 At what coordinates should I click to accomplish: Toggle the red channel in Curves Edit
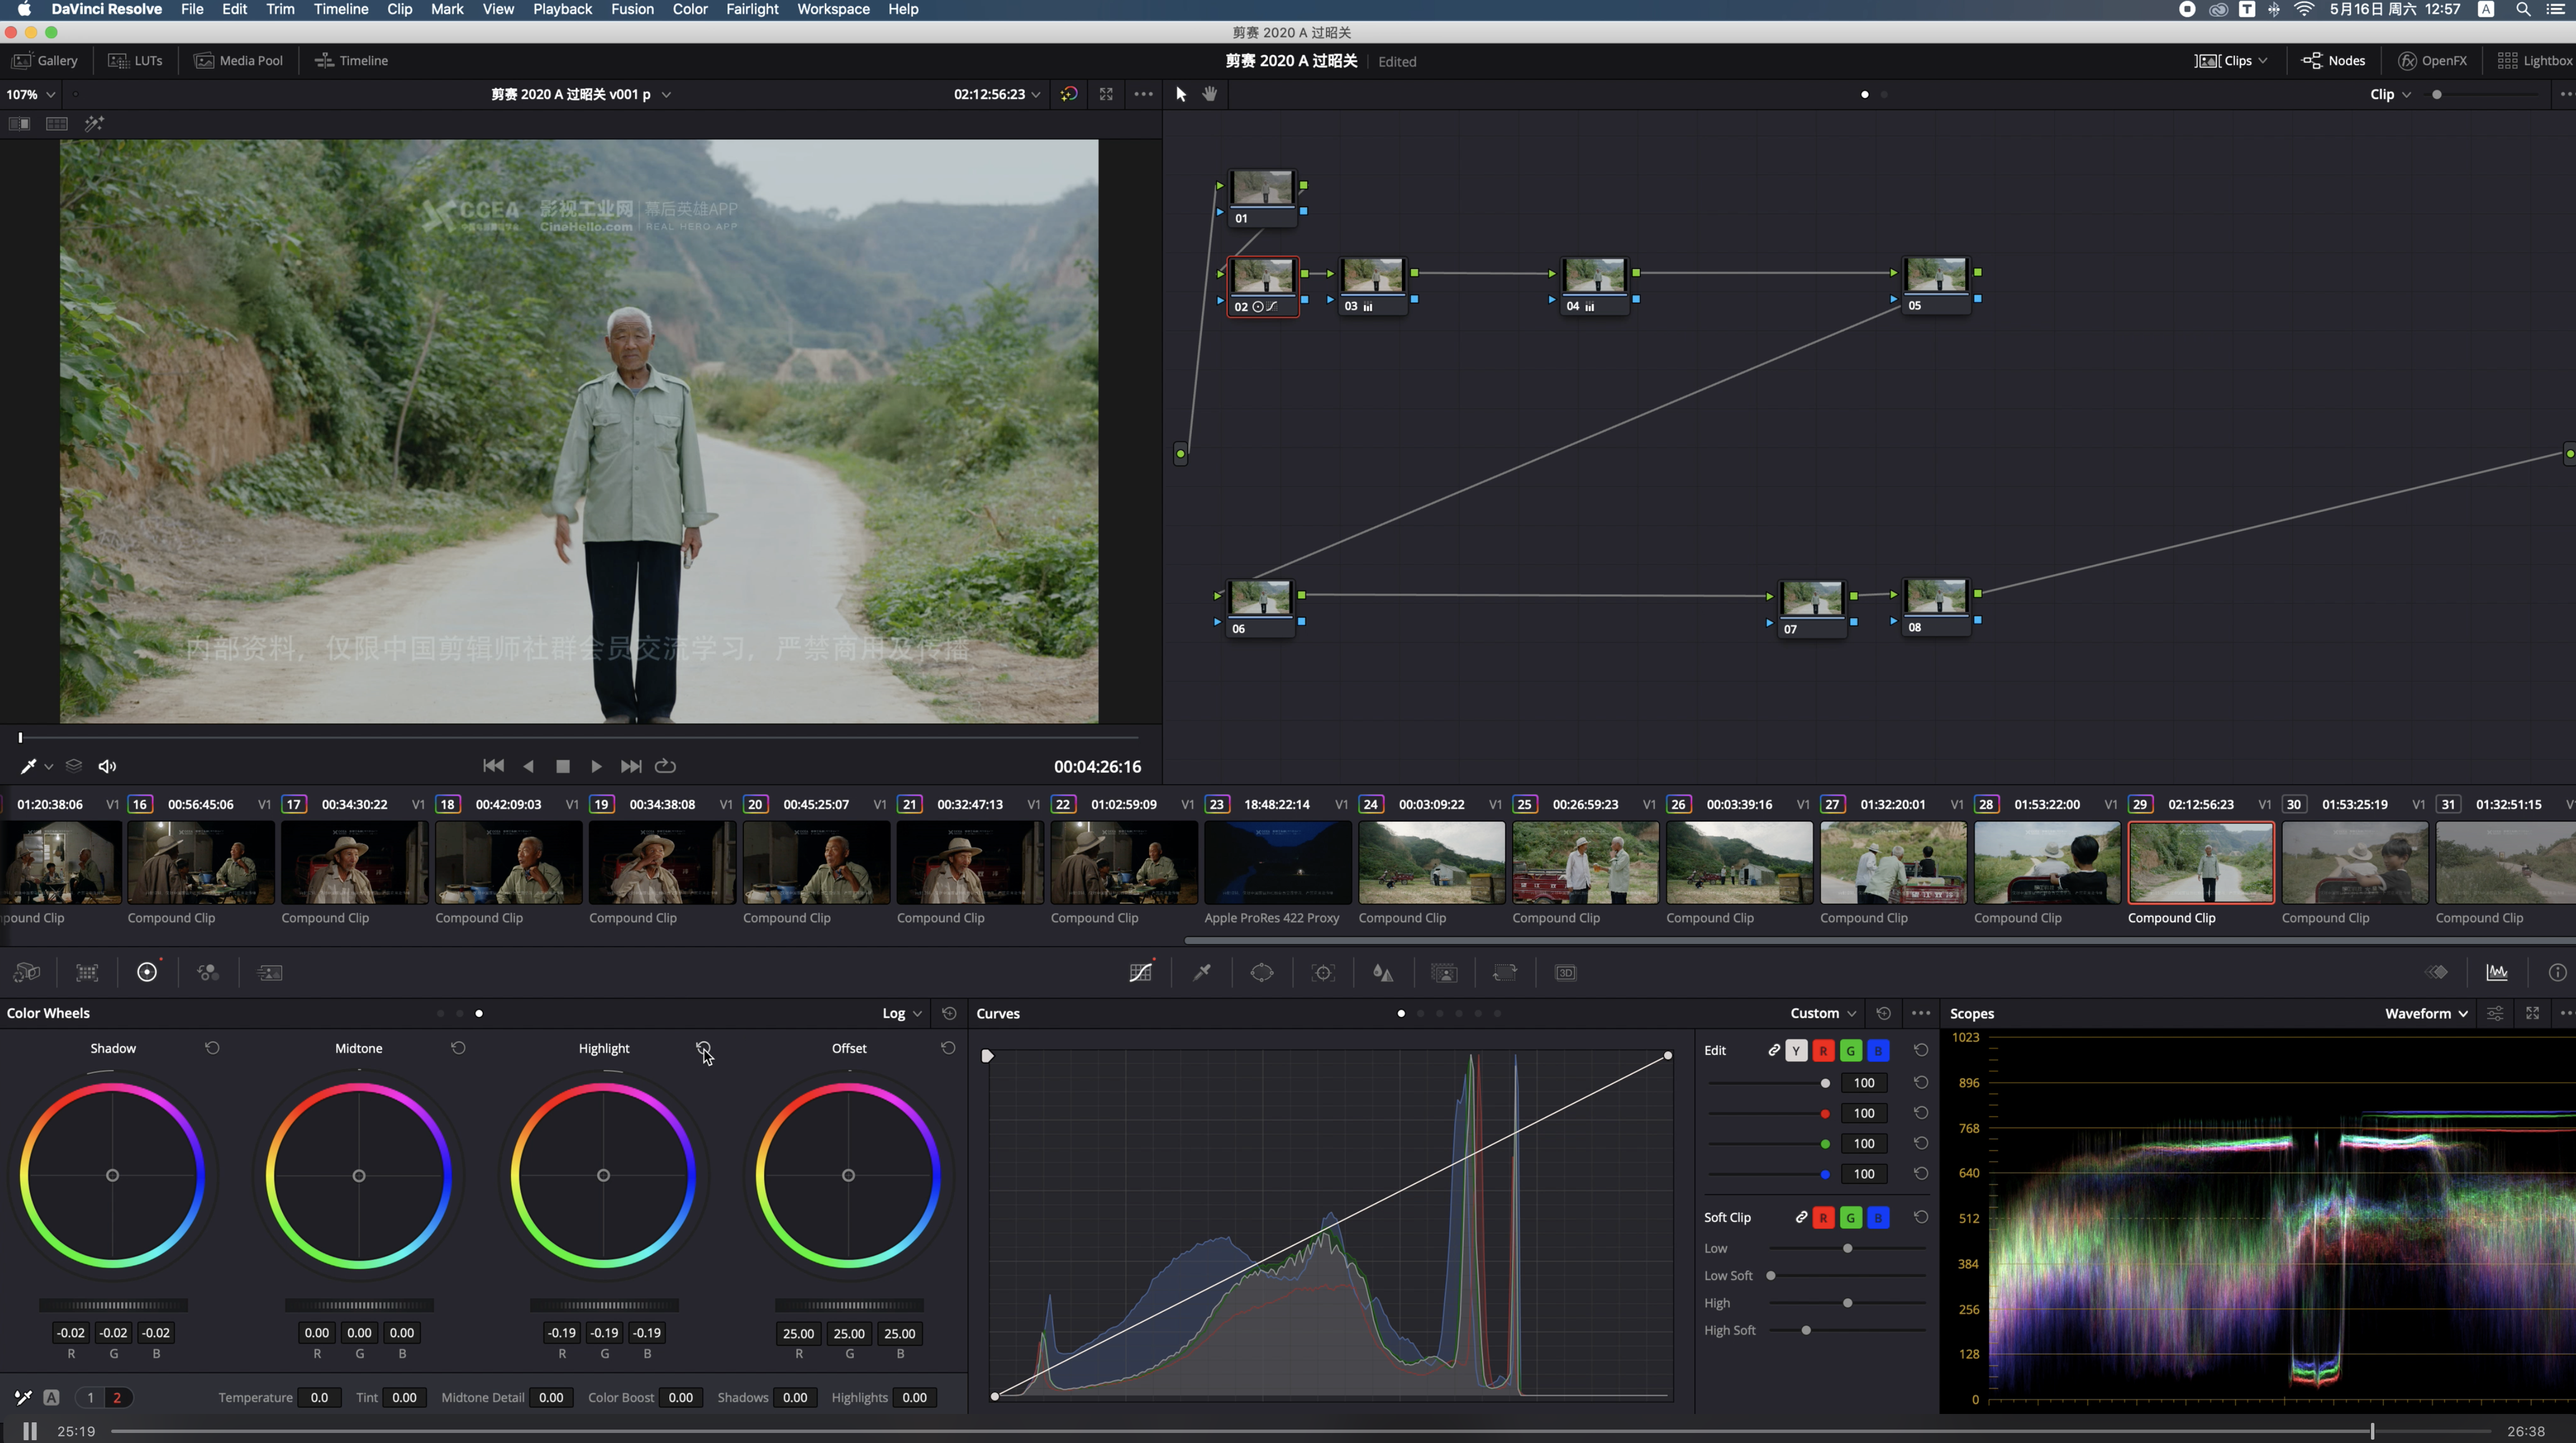1823,1050
